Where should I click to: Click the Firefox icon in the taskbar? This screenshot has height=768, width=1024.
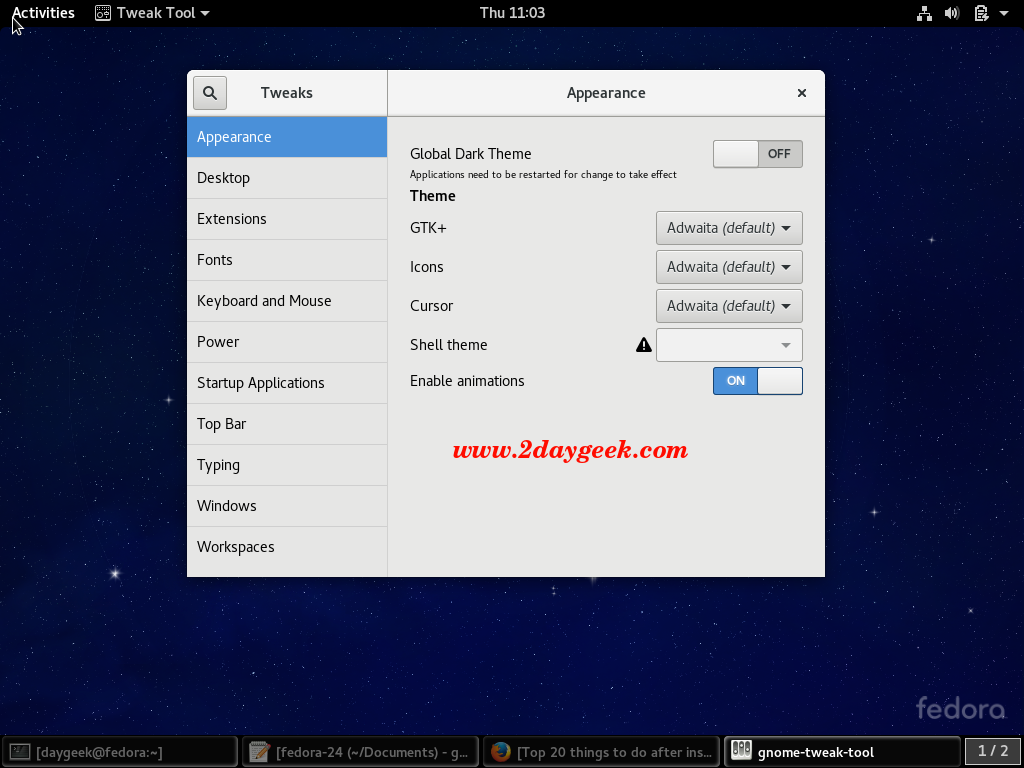pyautogui.click(x=501, y=752)
